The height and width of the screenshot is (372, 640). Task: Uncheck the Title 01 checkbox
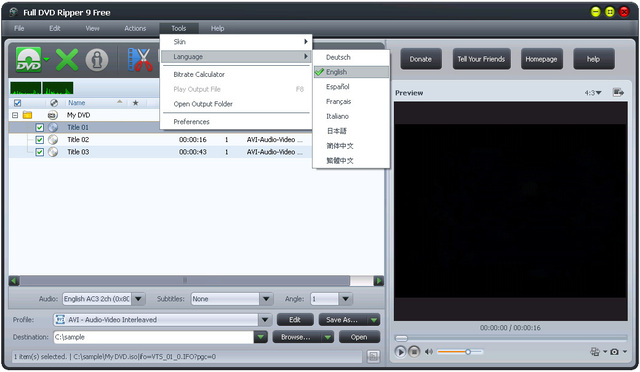coord(40,127)
